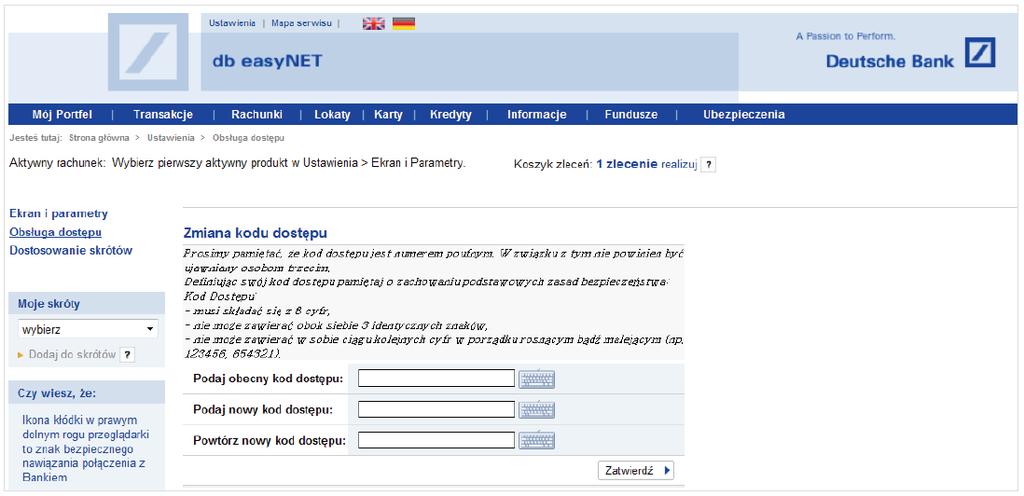This screenshot has height=496, width=1024.
Task: Open the Transakcje menu
Action: tap(163, 115)
